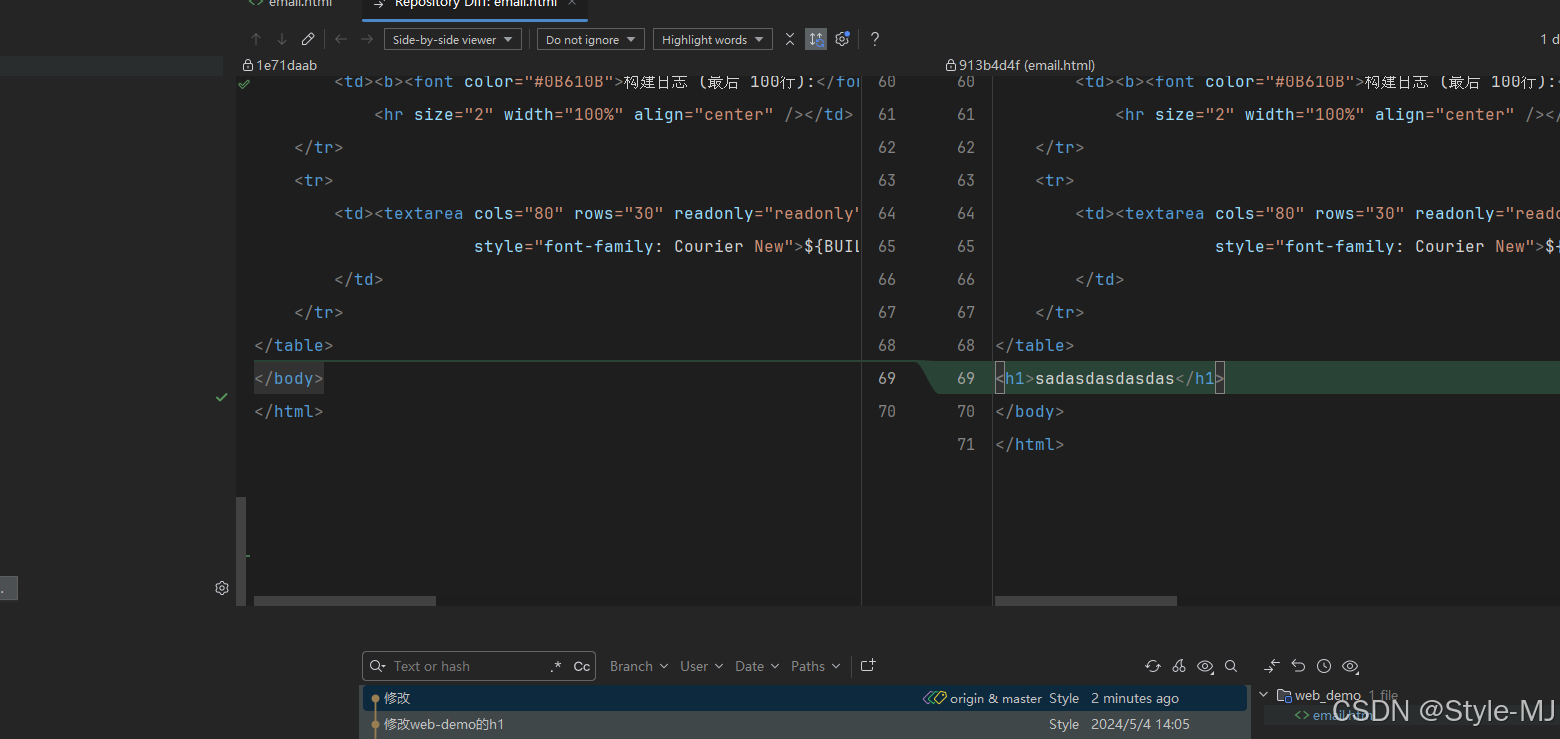Toggle synchronize scrolling button

tap(816, 39)
